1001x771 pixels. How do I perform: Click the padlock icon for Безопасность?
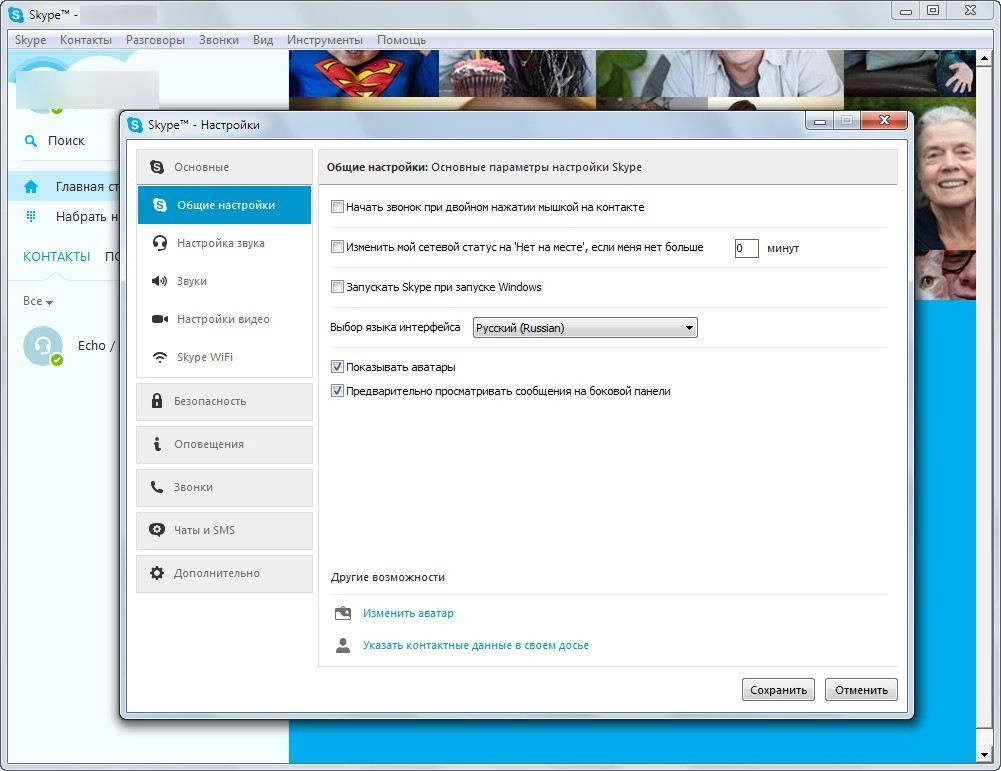156,401
